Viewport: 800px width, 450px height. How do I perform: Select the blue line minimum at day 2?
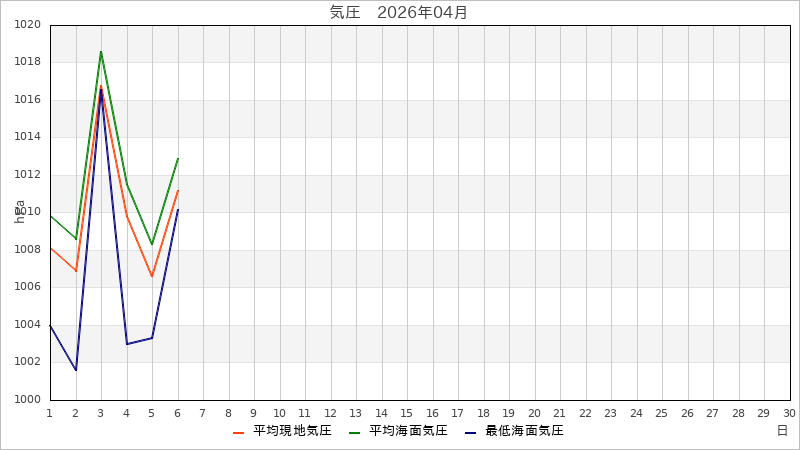76,370
